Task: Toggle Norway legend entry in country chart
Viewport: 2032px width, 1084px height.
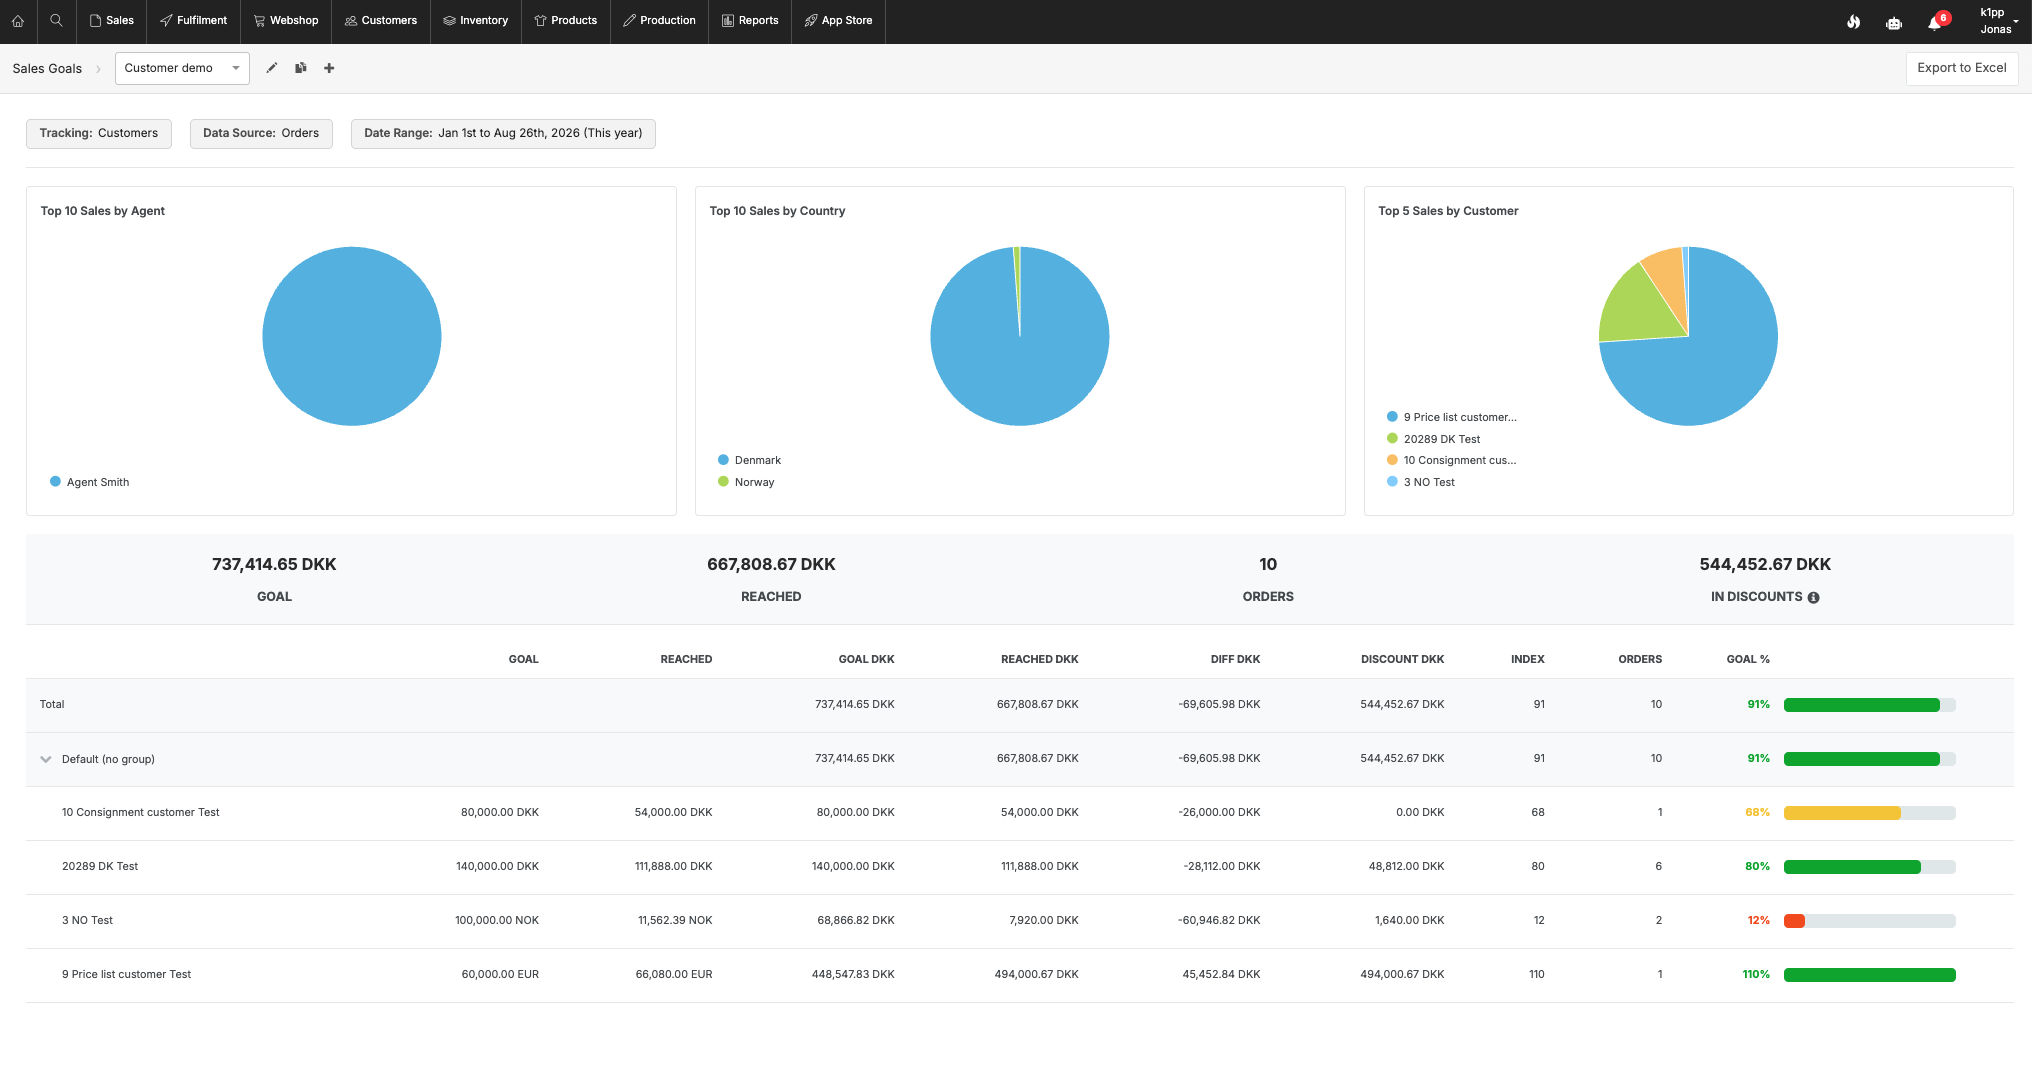Action: pyautogui.click(x=746, y=482)
